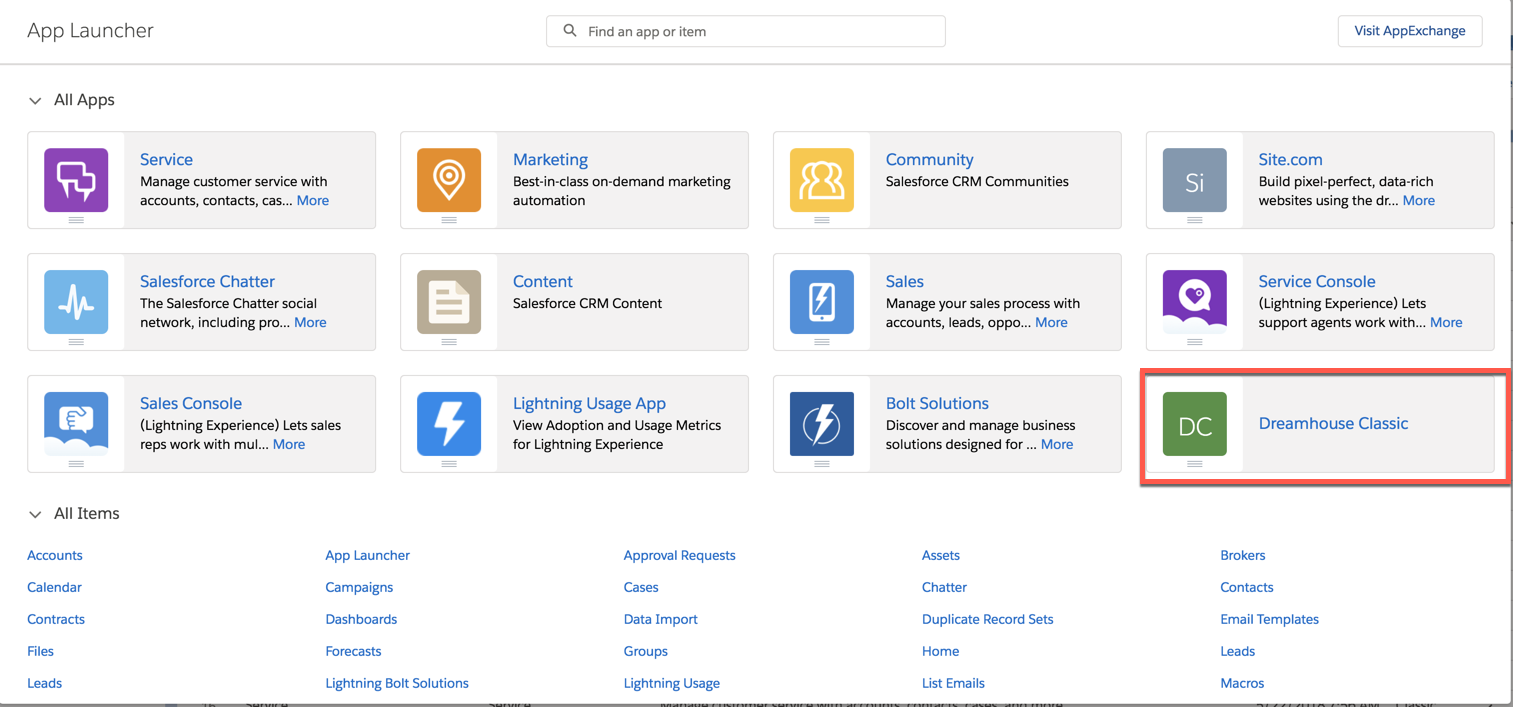Open Brokers item link
The image size is (1513, 707).
tap(1242, 555)
